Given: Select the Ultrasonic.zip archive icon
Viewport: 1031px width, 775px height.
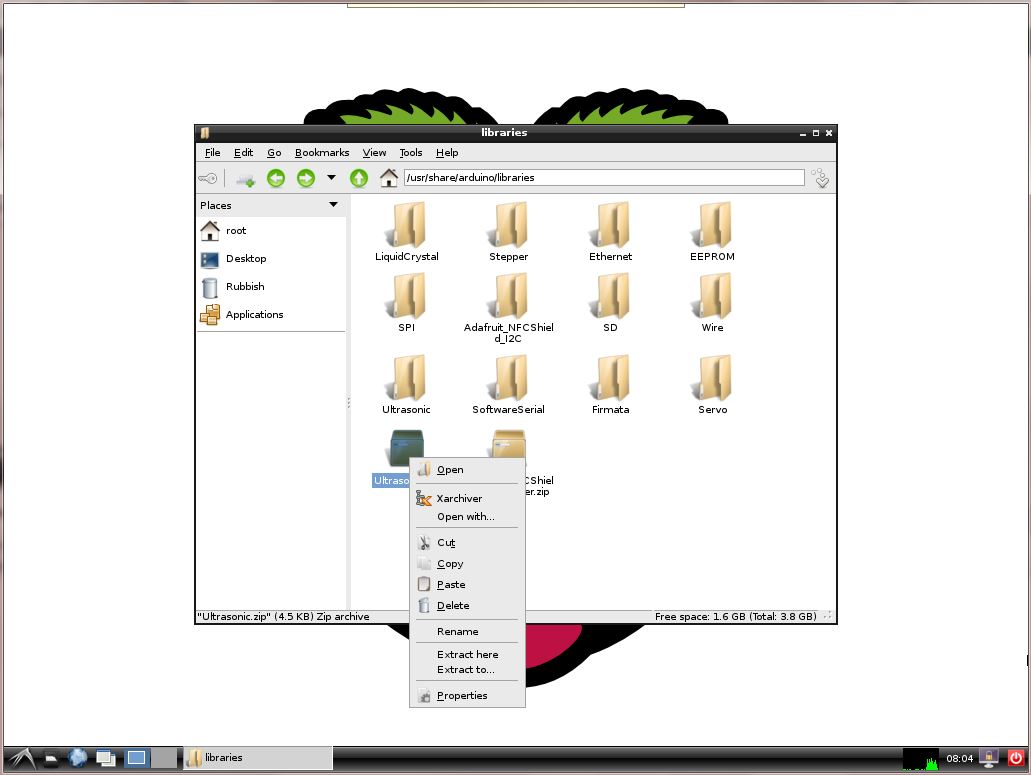Looking at the screenshot, I should 406,447.
